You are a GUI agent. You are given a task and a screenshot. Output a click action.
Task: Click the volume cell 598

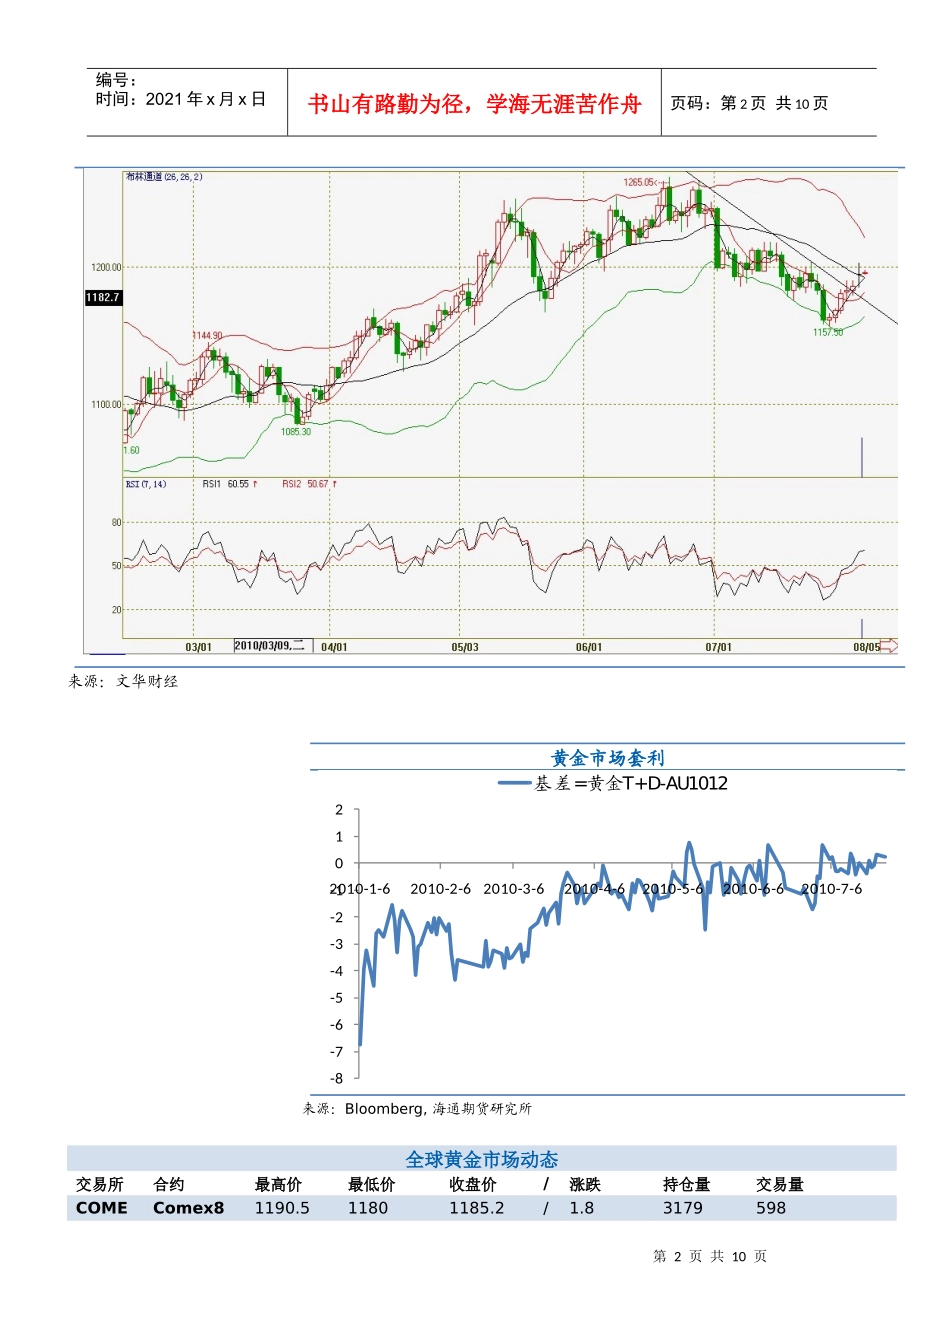[x=771, y=1208]
